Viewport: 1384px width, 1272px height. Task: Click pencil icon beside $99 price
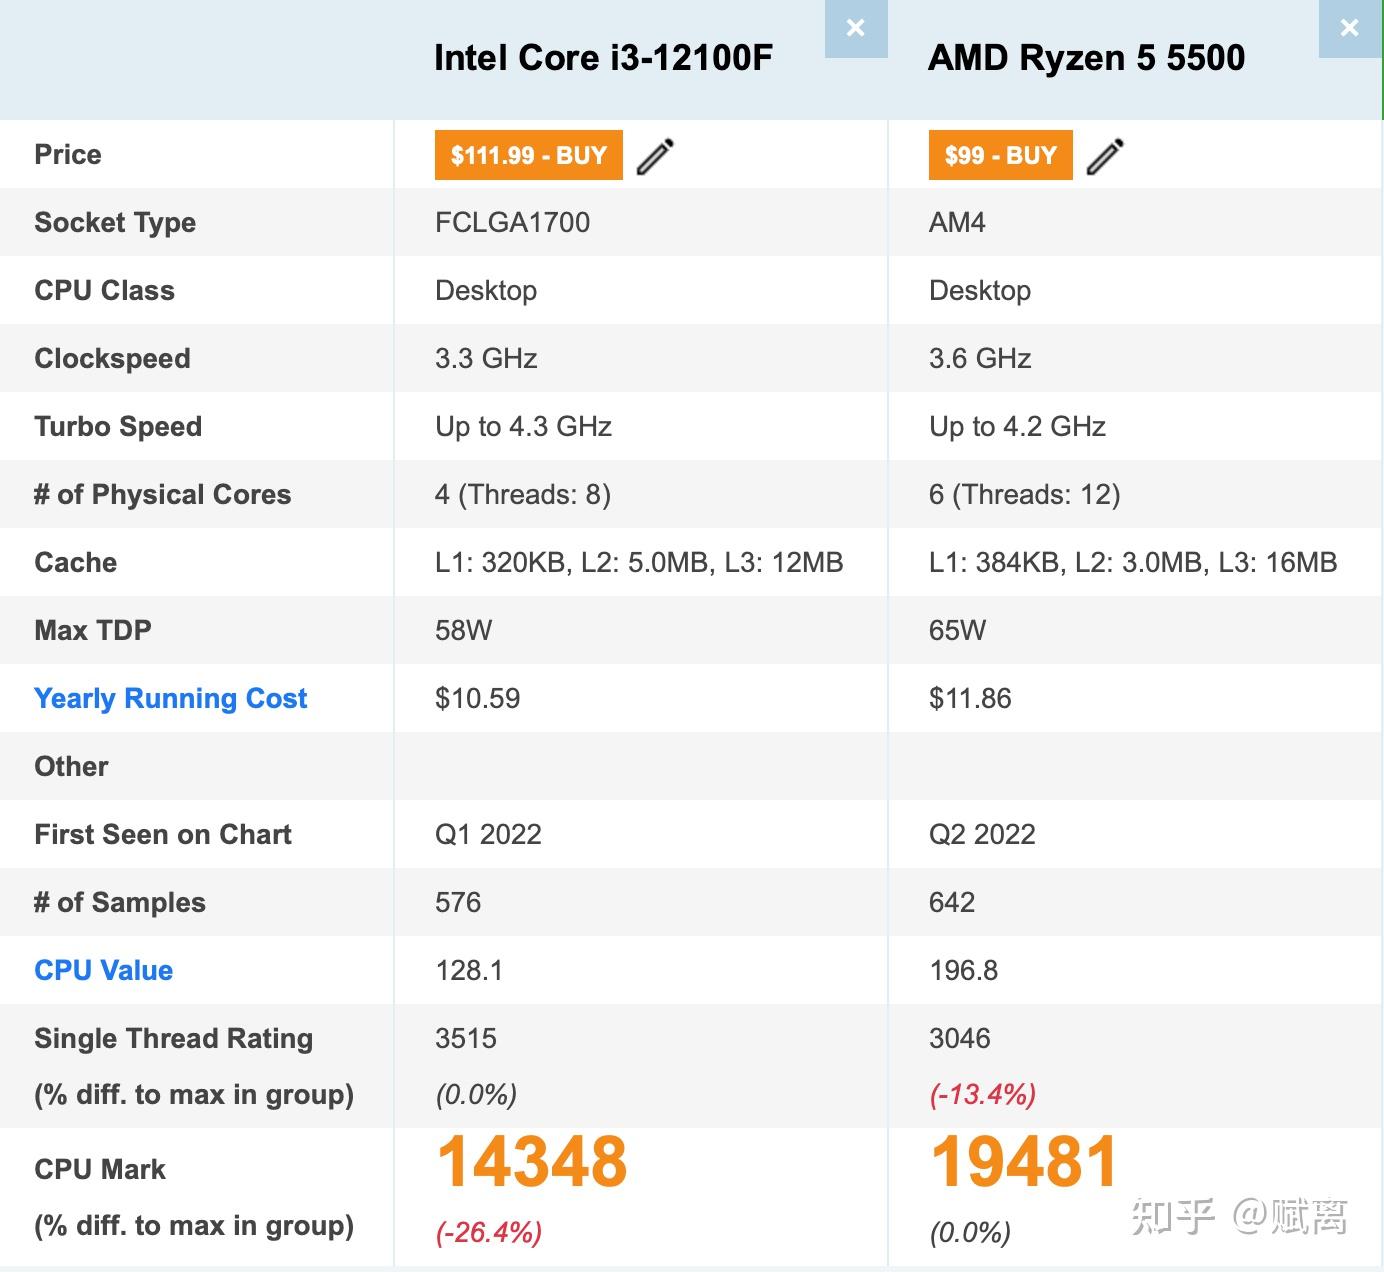[x=1105, y=156]
